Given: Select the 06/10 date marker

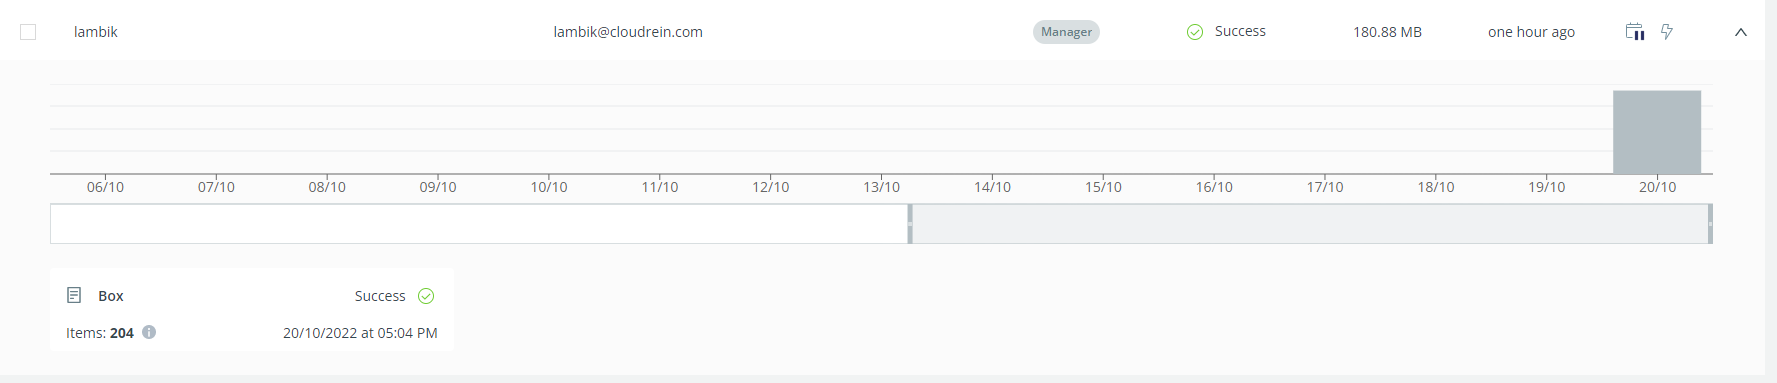Looking at the screenshot, I should pos(106,187).
